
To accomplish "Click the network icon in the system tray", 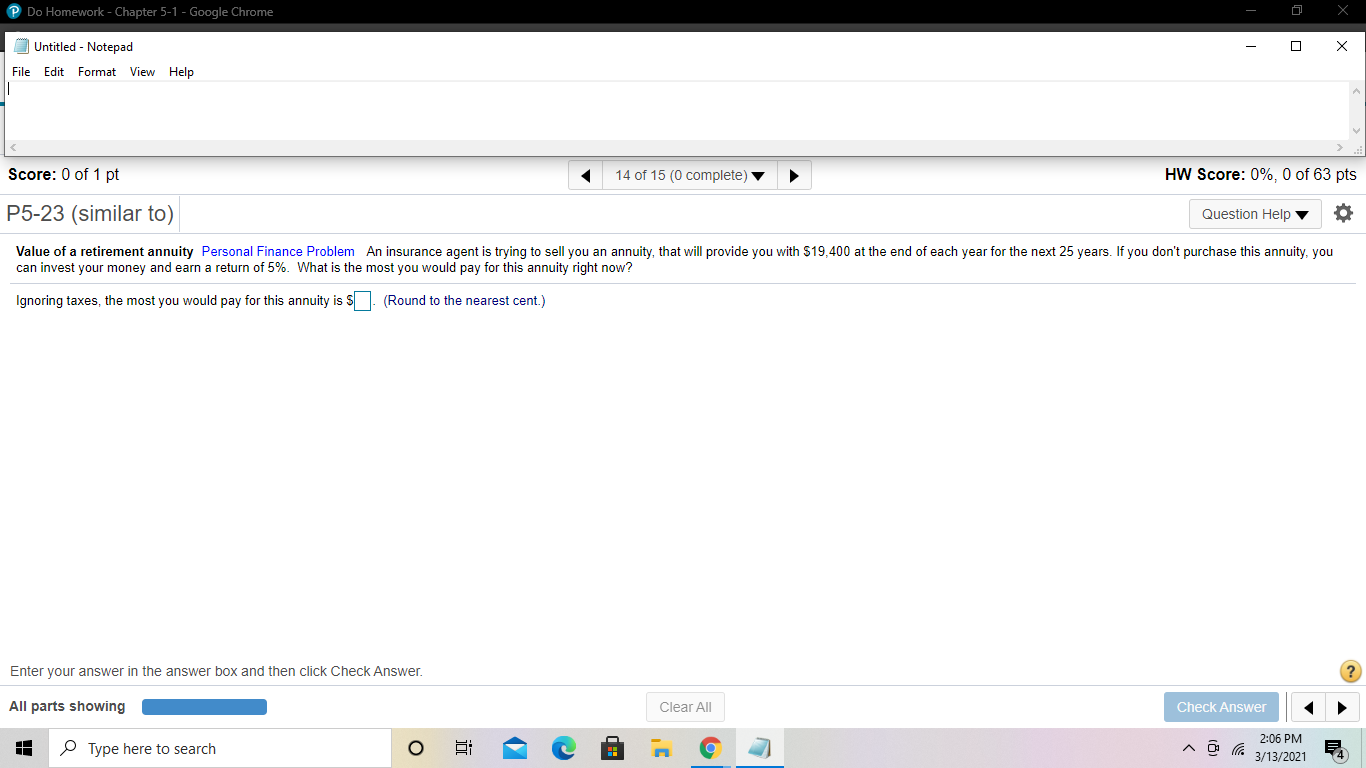I will click(x=1237, y=748).
